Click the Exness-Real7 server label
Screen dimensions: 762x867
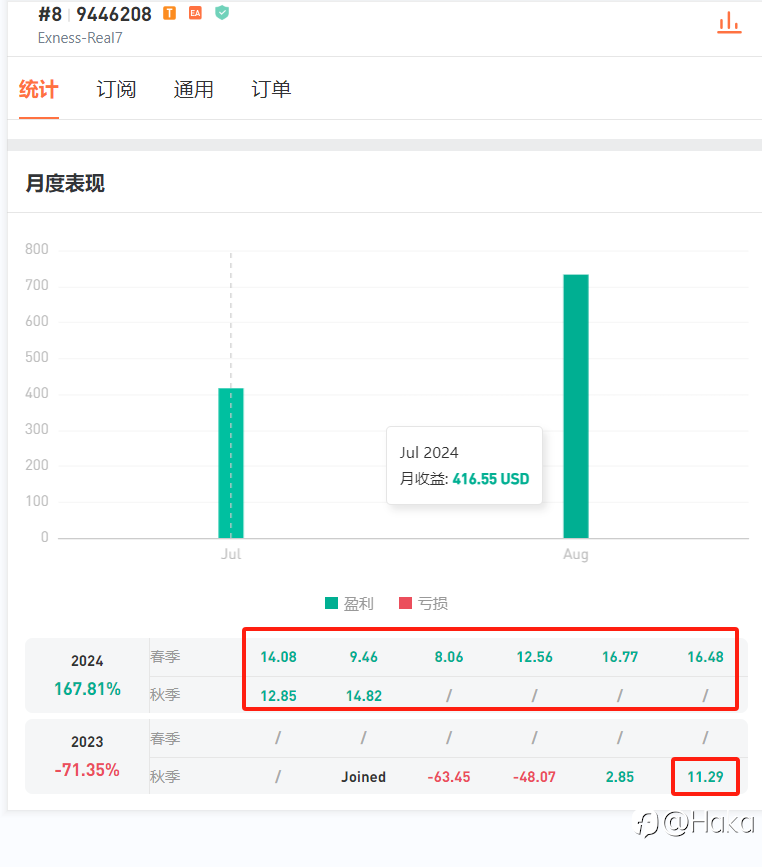tap(80, 38)
